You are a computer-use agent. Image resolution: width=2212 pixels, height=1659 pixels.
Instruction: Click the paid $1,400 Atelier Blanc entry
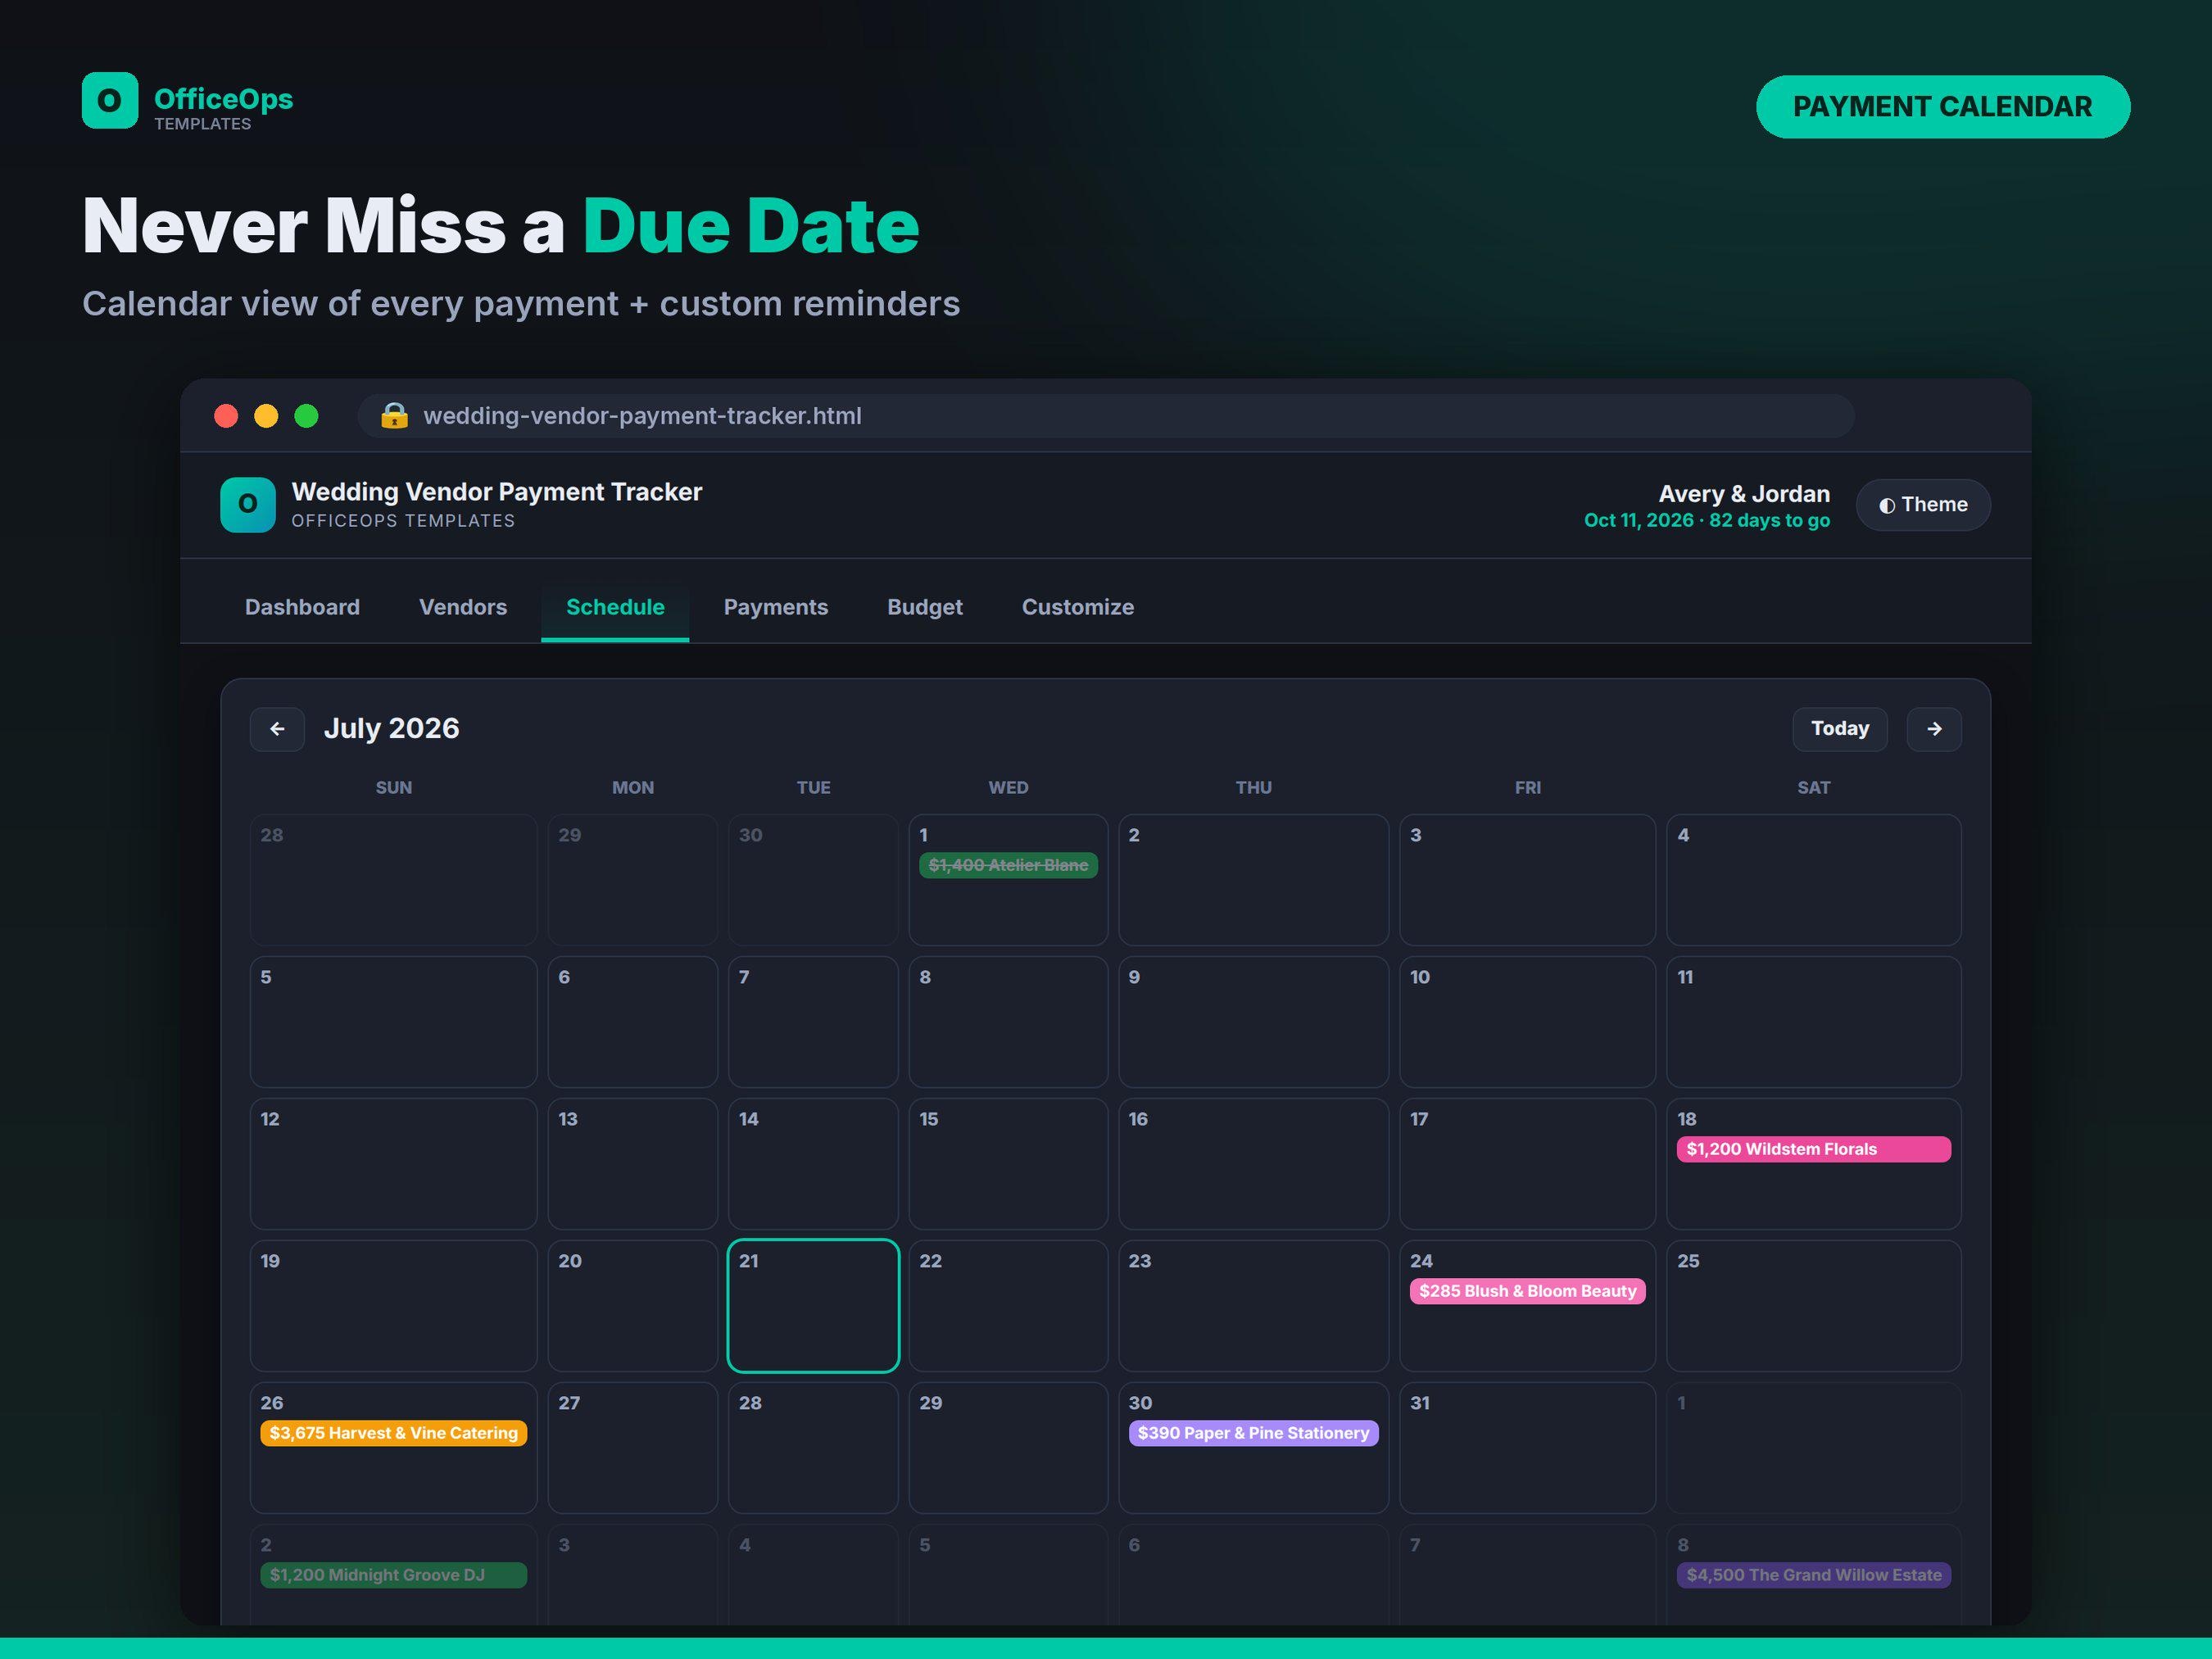(x=1007, y=865)
